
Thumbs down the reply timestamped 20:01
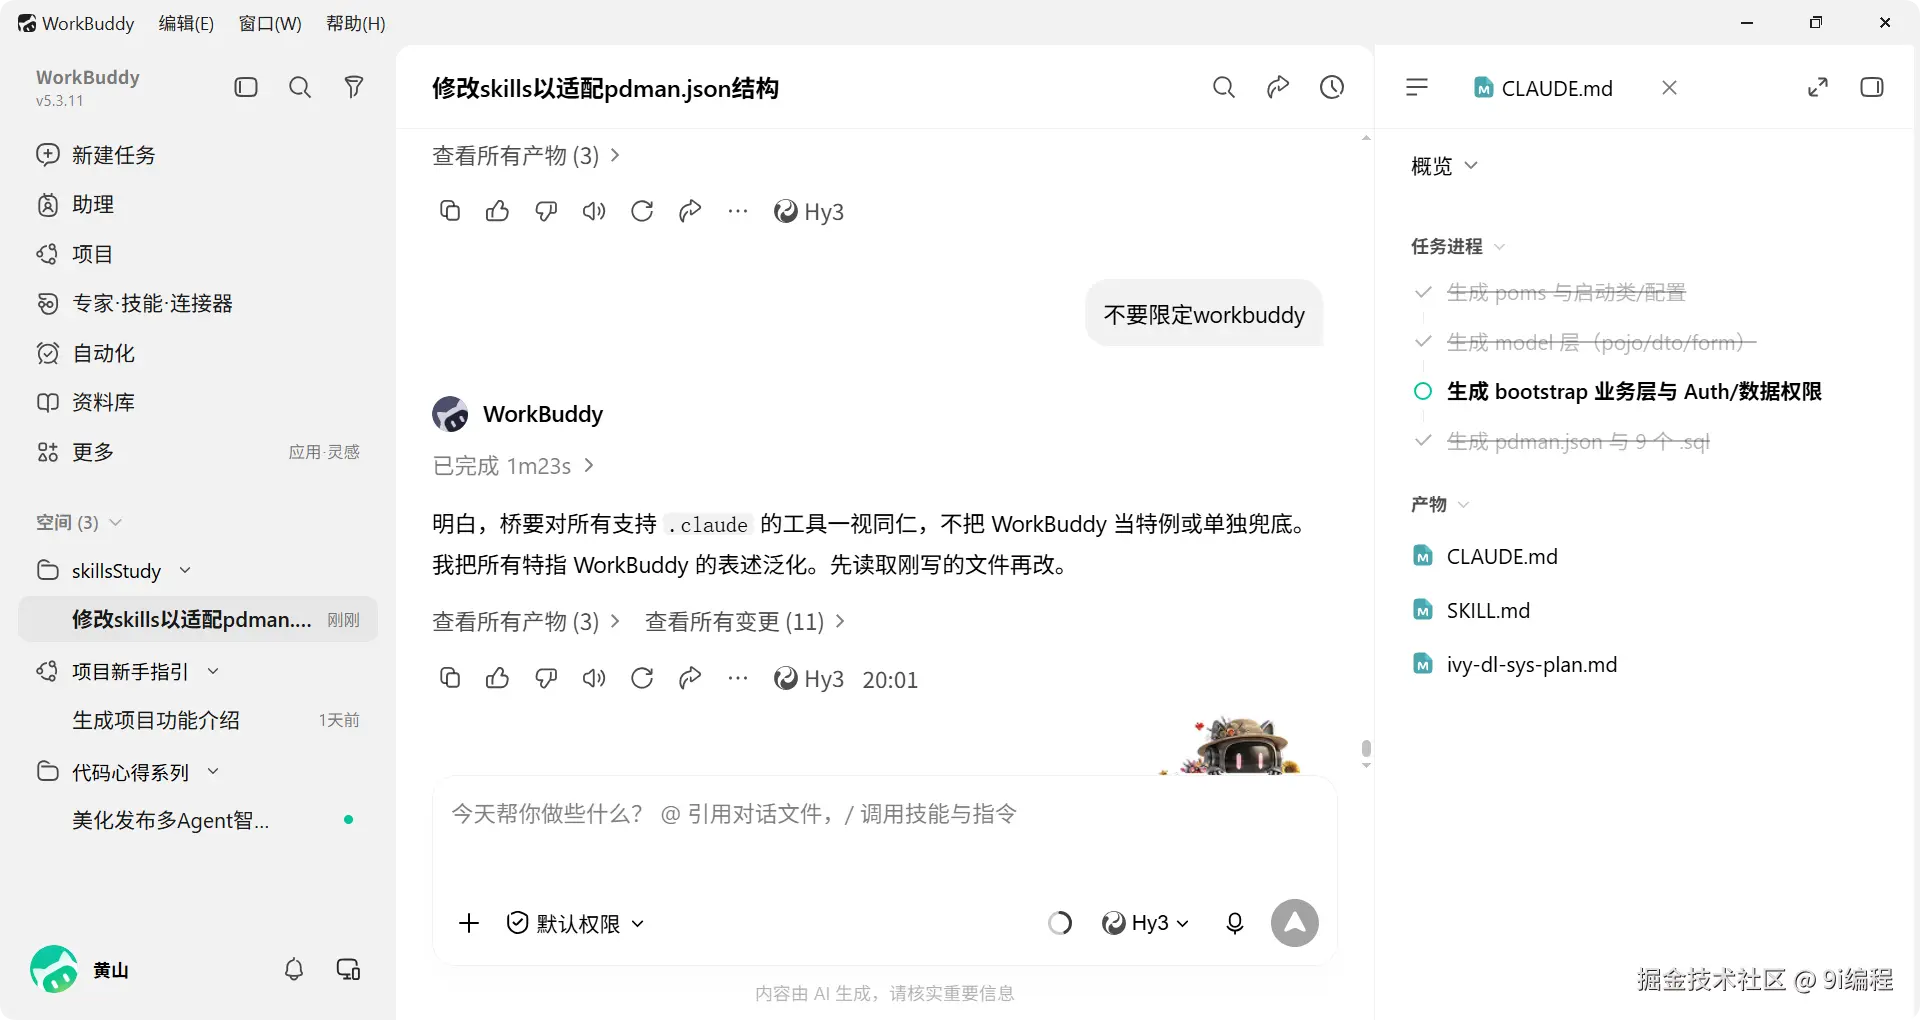[x=546, y=679]
